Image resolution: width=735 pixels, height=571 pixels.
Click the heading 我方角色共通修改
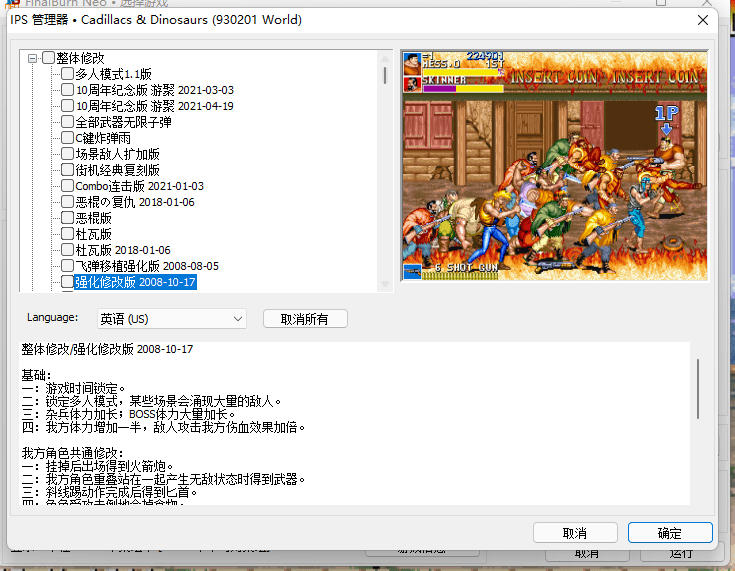(x=73, y=453)
